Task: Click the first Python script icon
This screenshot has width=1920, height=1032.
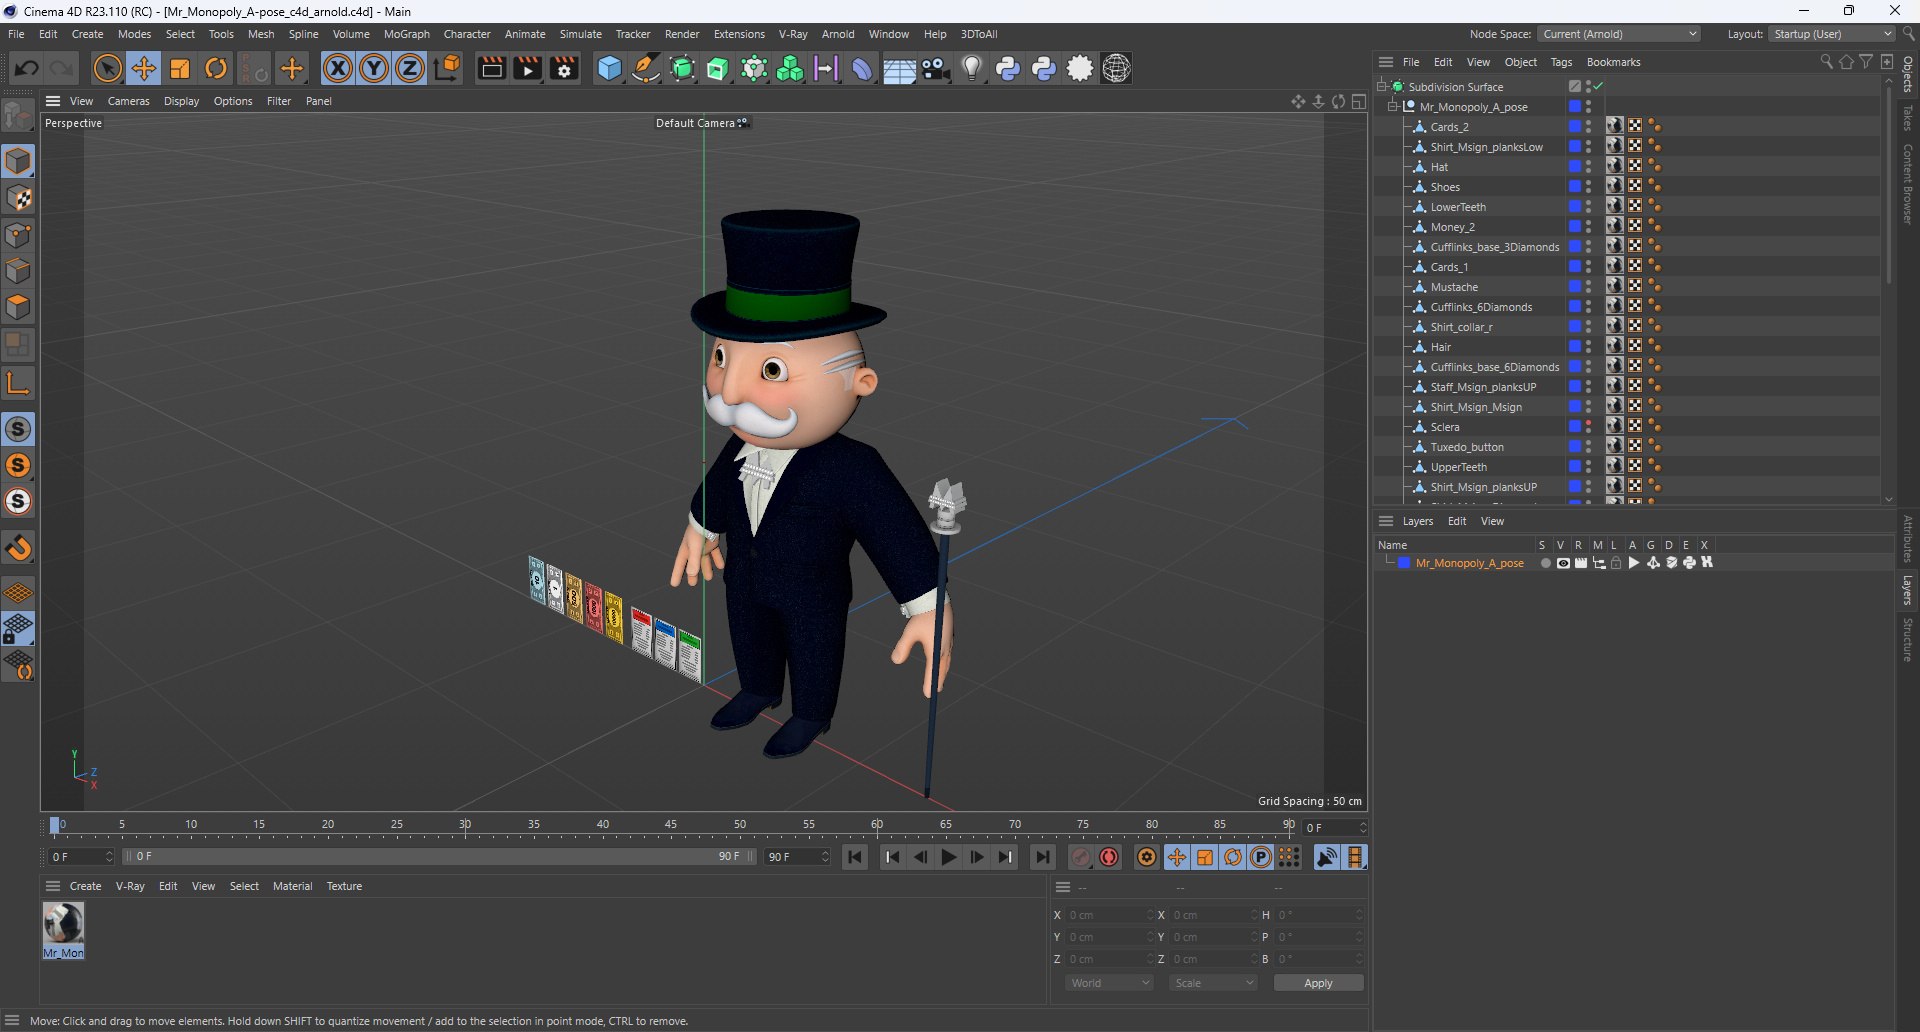Action: tap(1008, 68)
